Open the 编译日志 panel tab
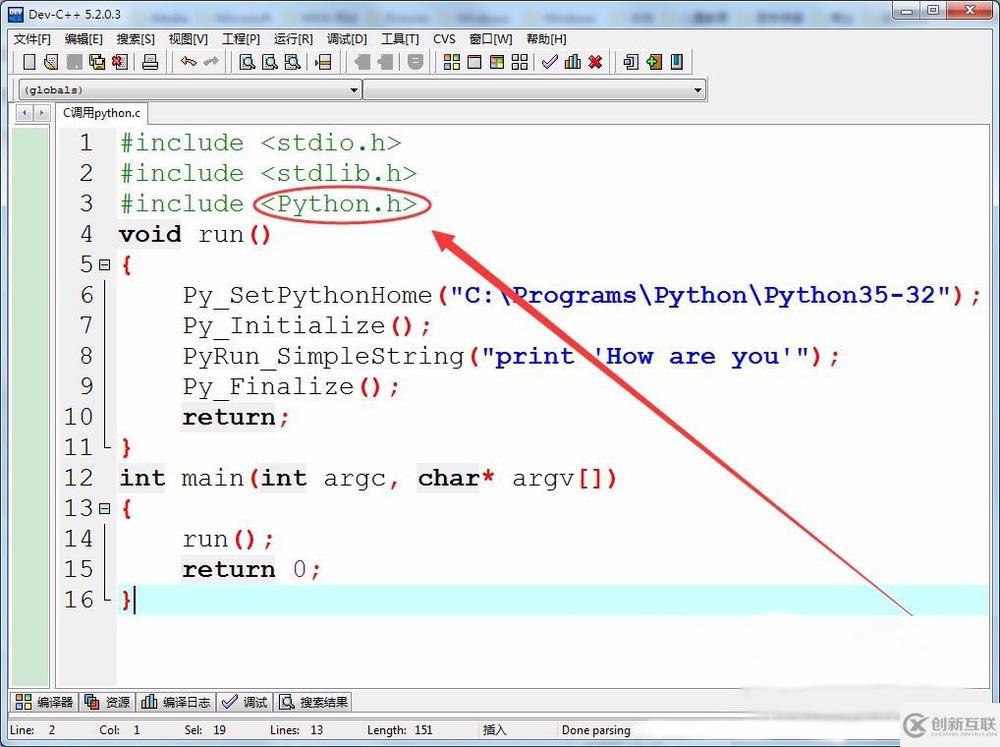 coord(175,701)
